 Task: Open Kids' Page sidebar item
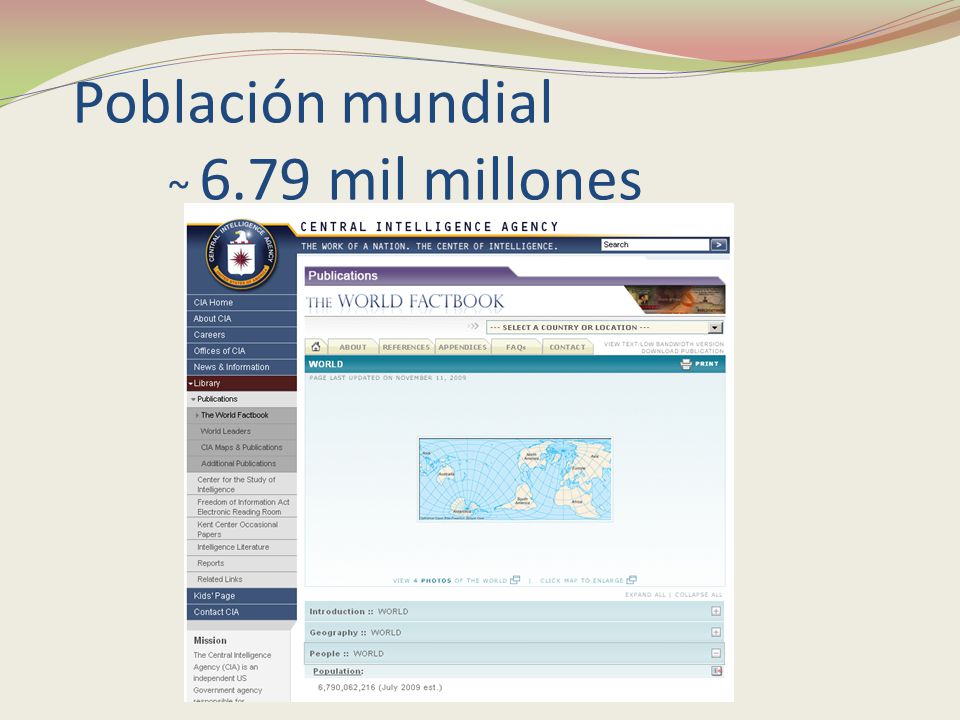coord(241,596)
